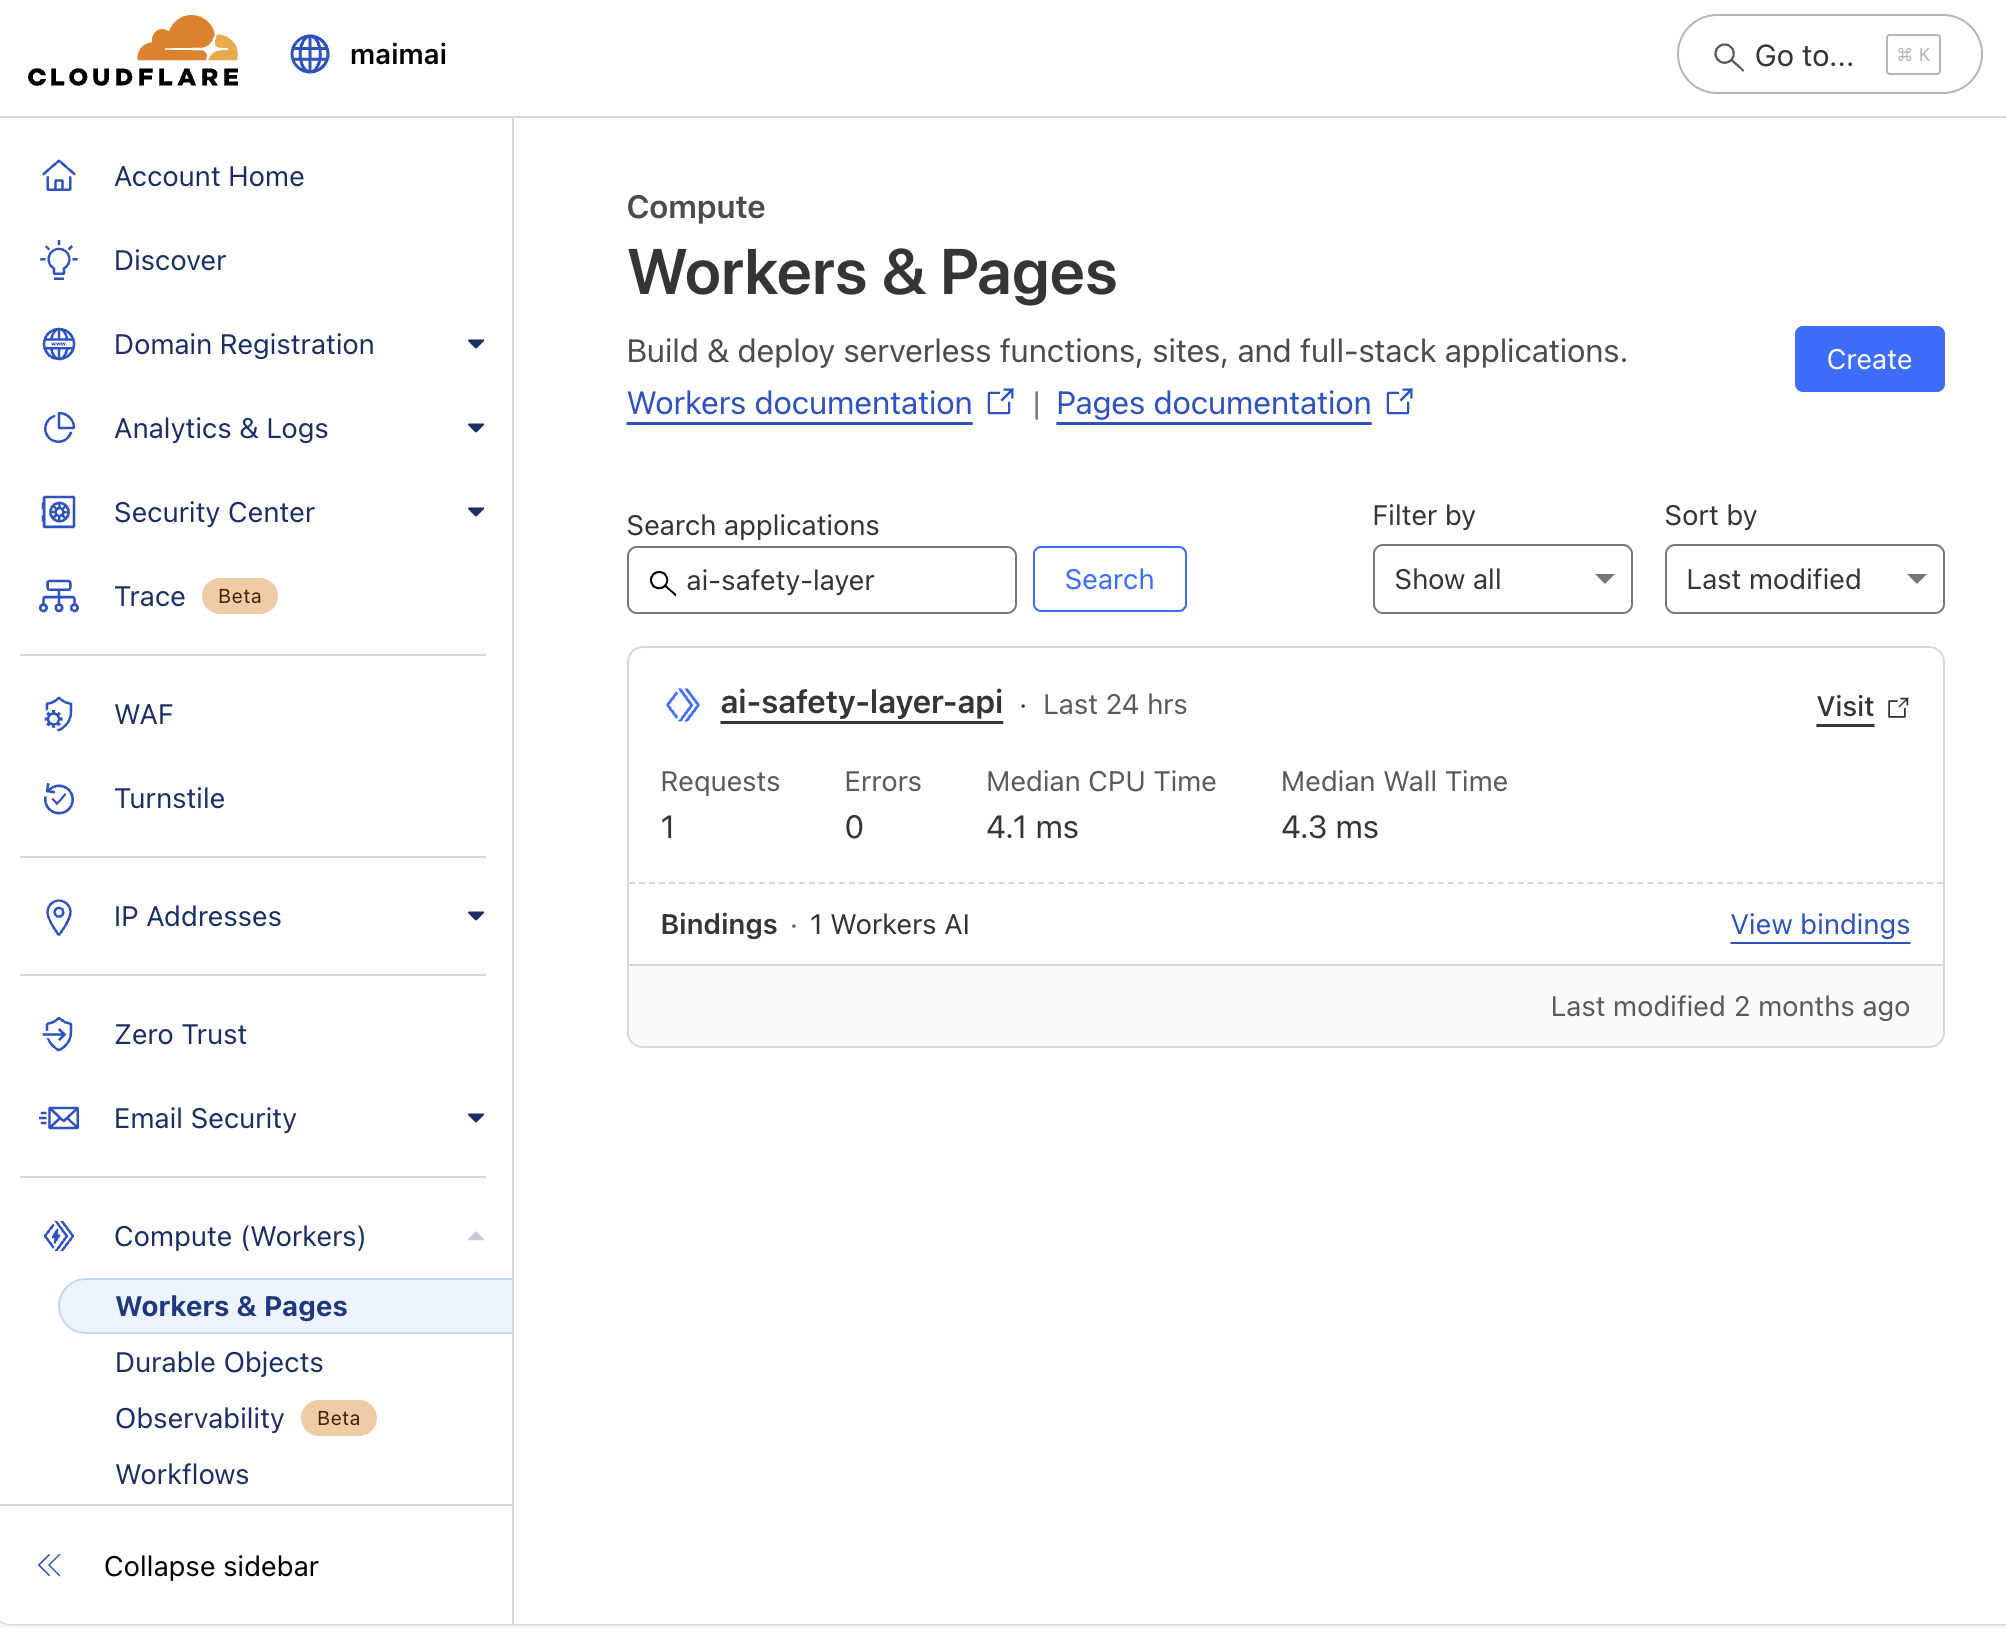Open the Workers documentation link
The height and width of the screenshot is (1628, 2006).
coord(799,403)
